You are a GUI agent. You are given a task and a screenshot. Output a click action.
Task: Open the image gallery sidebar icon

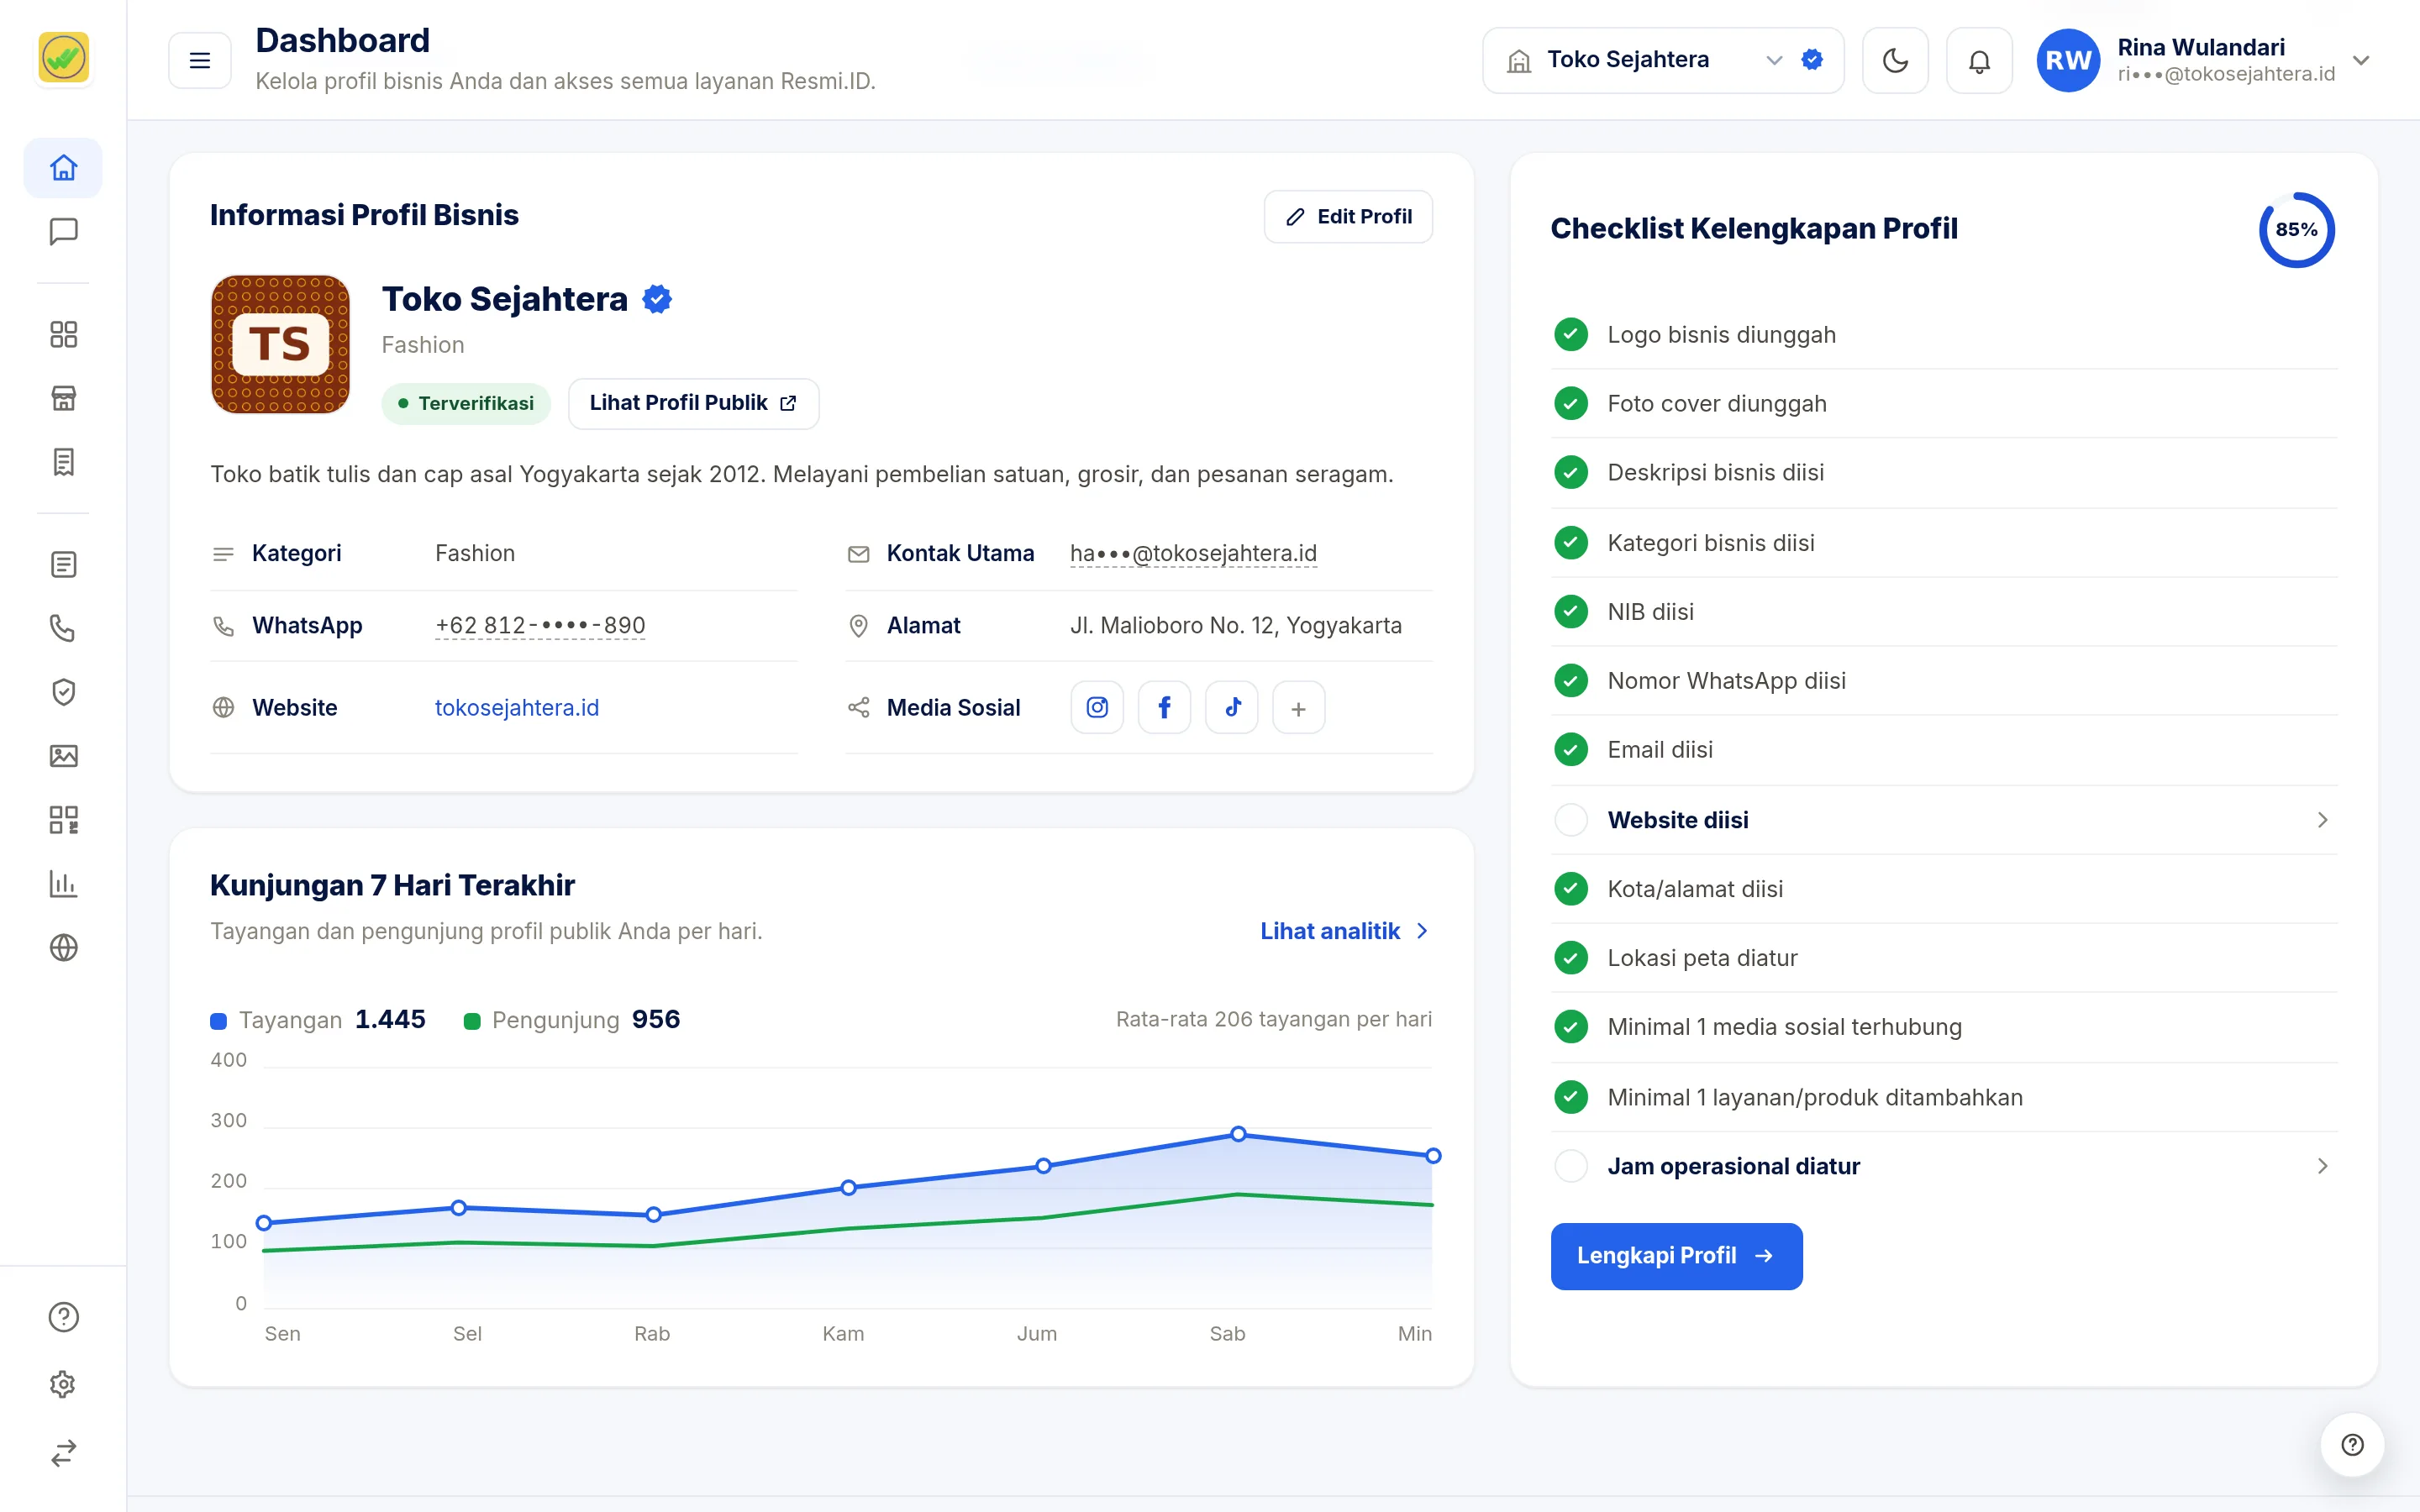click(x=63, y=756)
